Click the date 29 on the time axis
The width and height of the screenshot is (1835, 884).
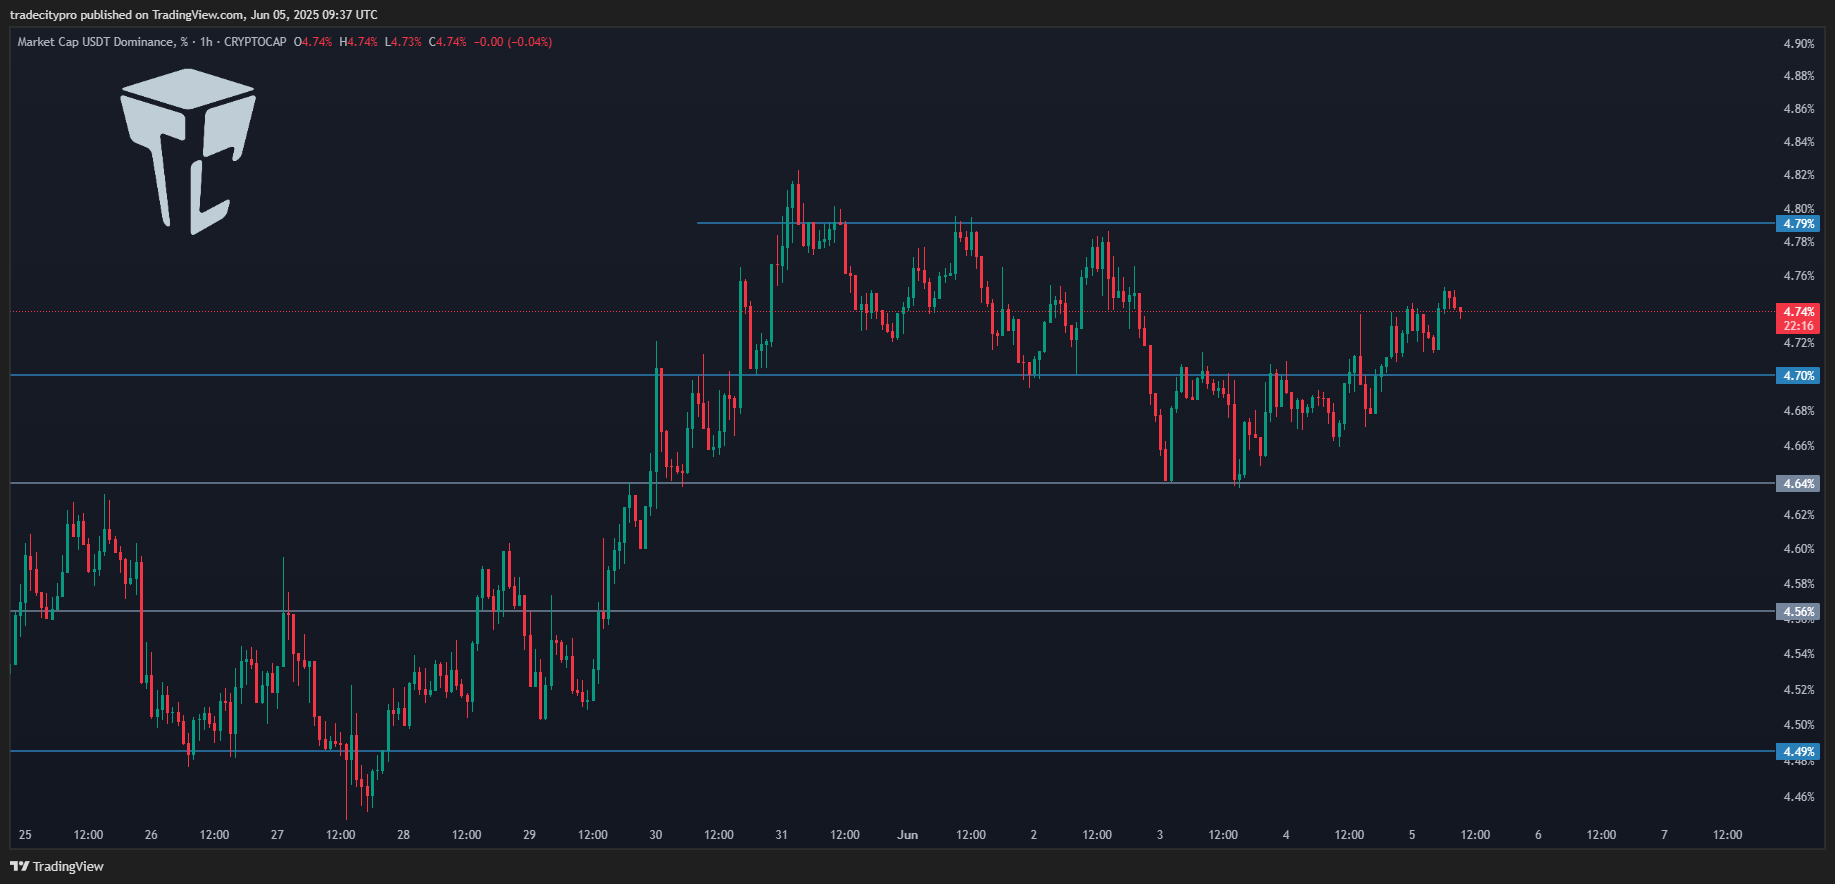529,835
